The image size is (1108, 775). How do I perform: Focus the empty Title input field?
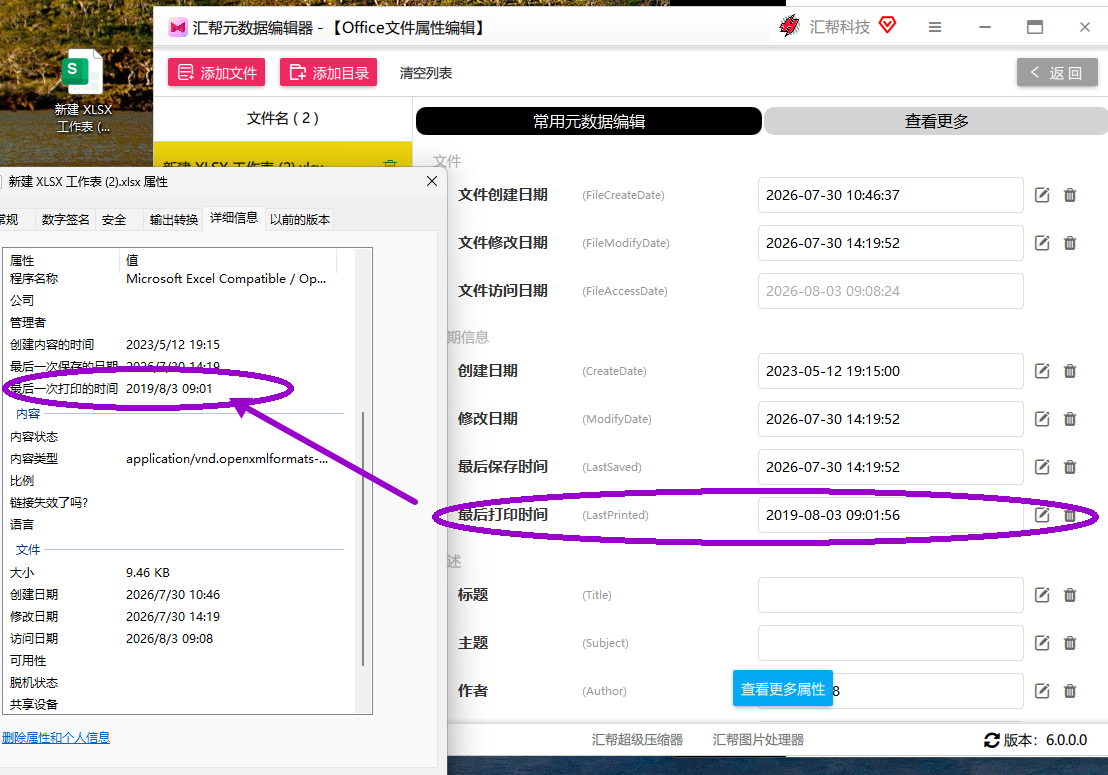(890, 595)
